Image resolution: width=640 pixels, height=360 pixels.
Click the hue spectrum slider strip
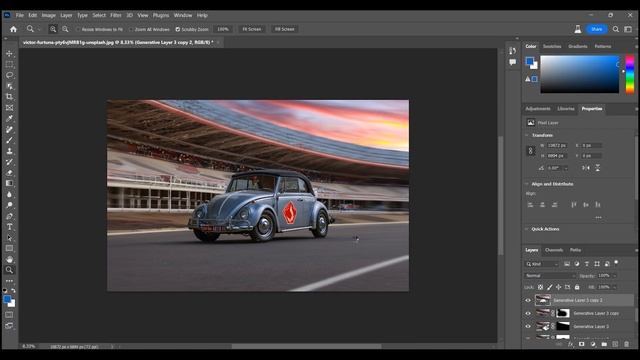point(630,74)
